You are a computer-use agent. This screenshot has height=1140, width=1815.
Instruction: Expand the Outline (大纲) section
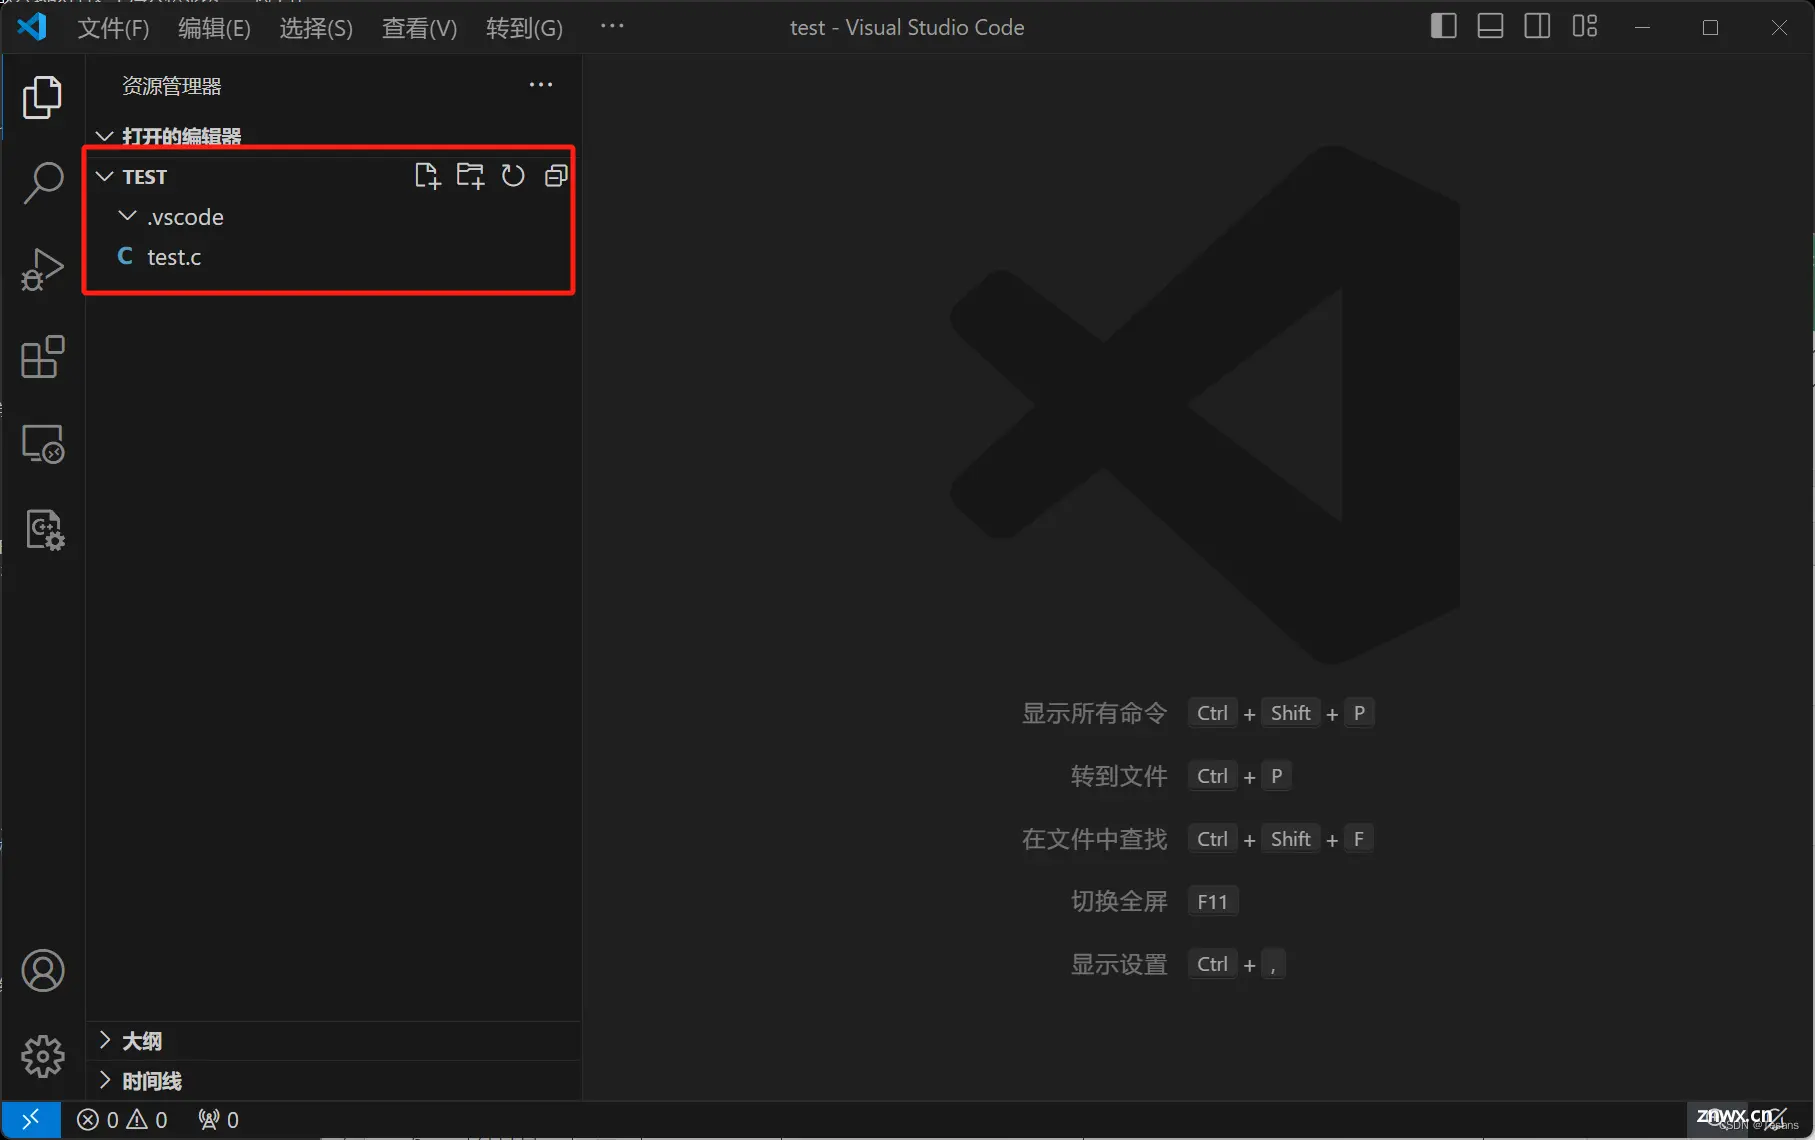[x=105, y=1040]
